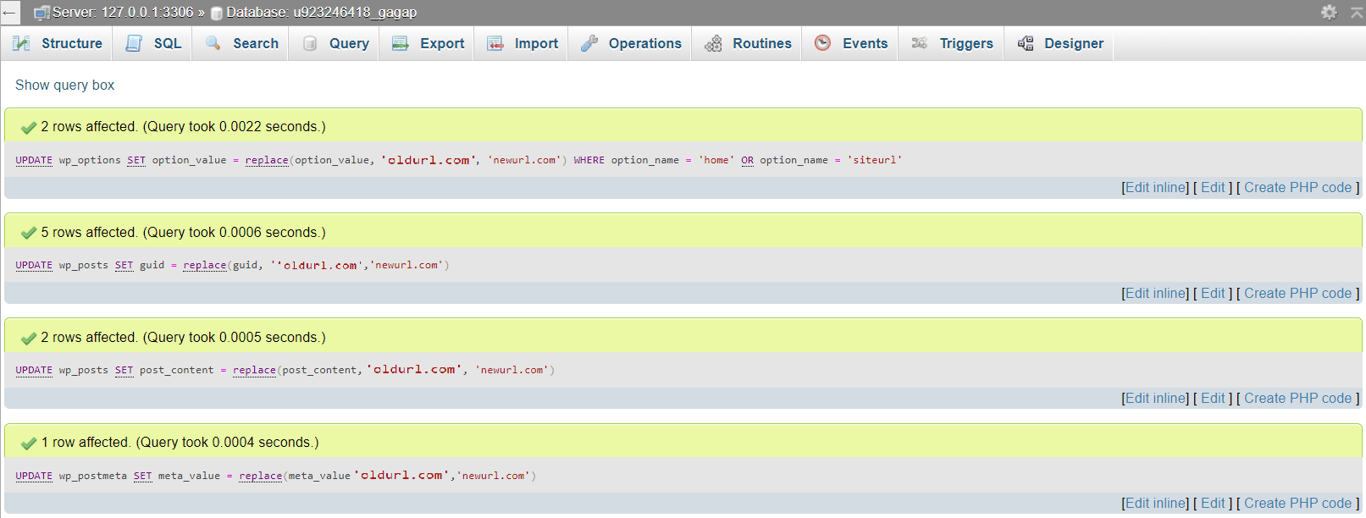Click the Structure tab icon
Image resolution: width=1366 pixels, height=518 pixels.
[x=21, y=44]
